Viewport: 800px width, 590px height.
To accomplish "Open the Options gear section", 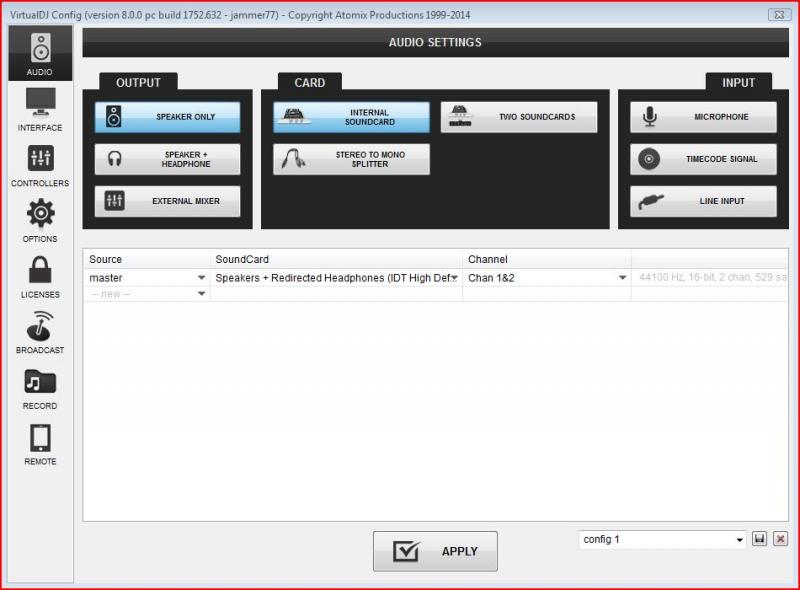I will [40, 220].
